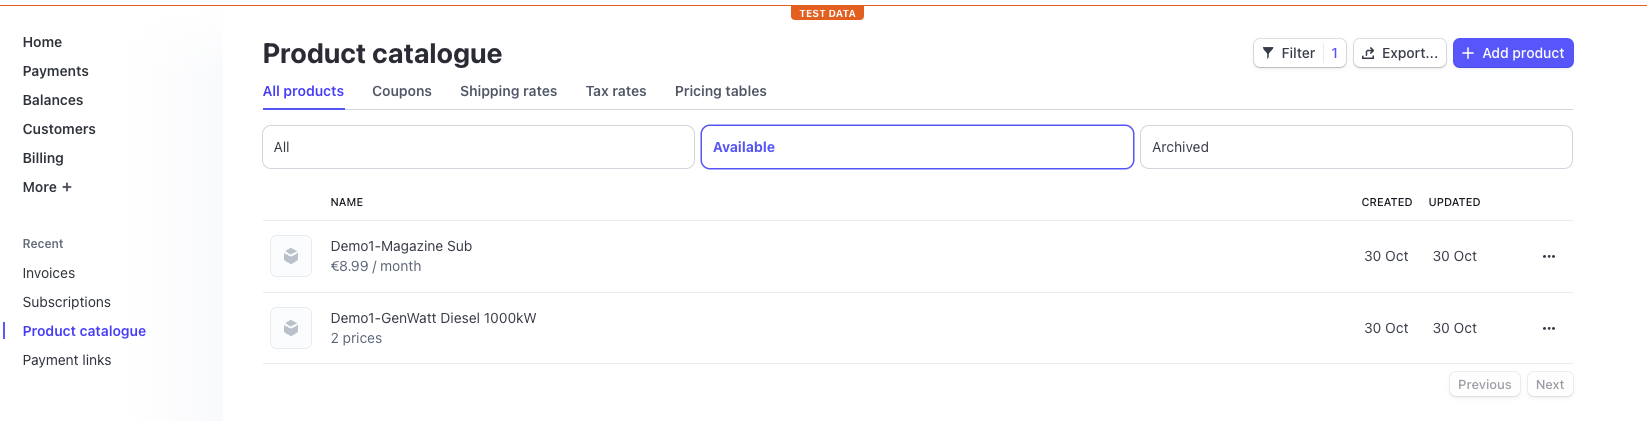The image size is (1647, 421).
Task: Switch to the Coupons tab
Action: click(x=402, y=91)
